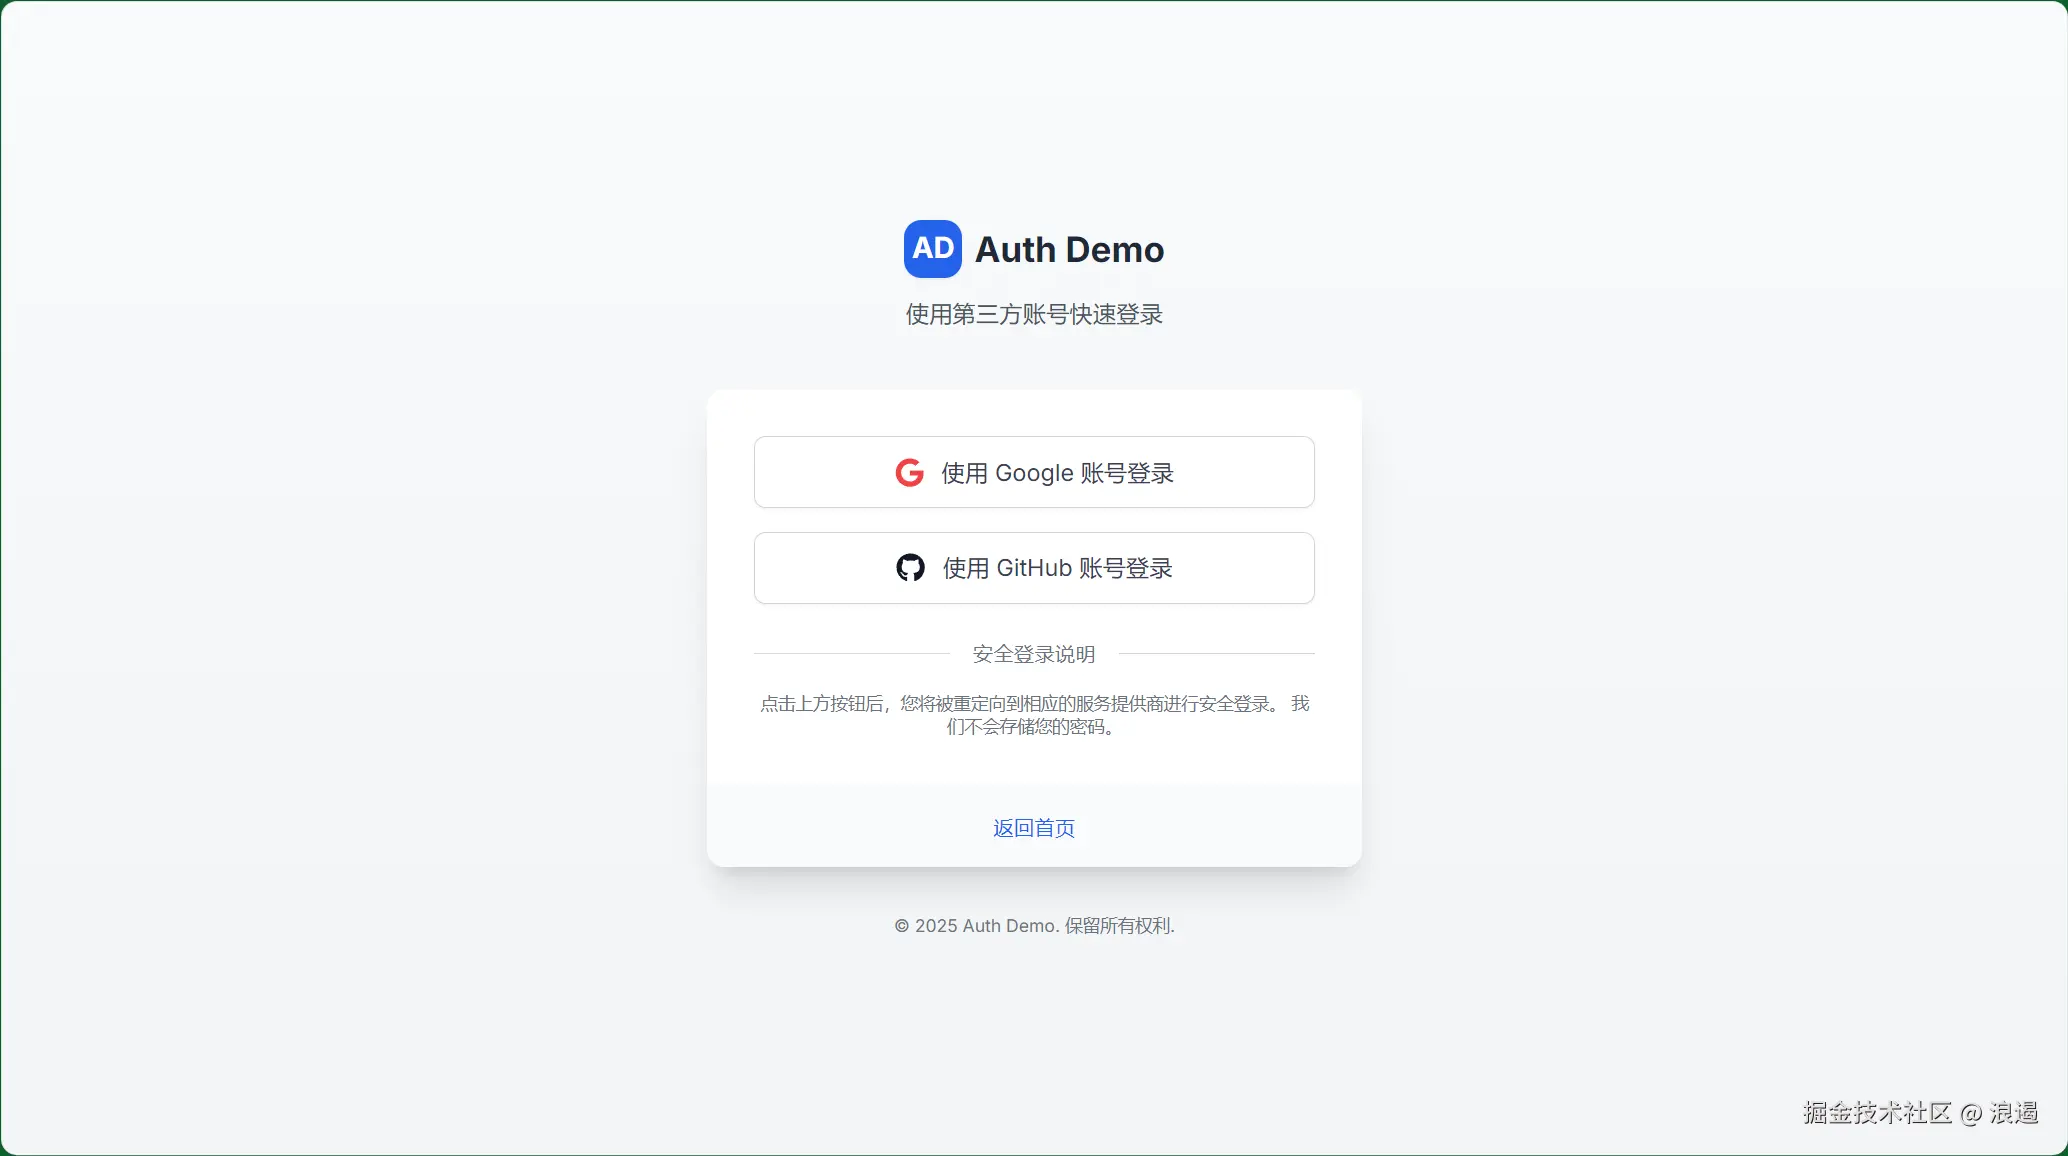Click 账号登录 text on Google button

tap(1127, 473)
